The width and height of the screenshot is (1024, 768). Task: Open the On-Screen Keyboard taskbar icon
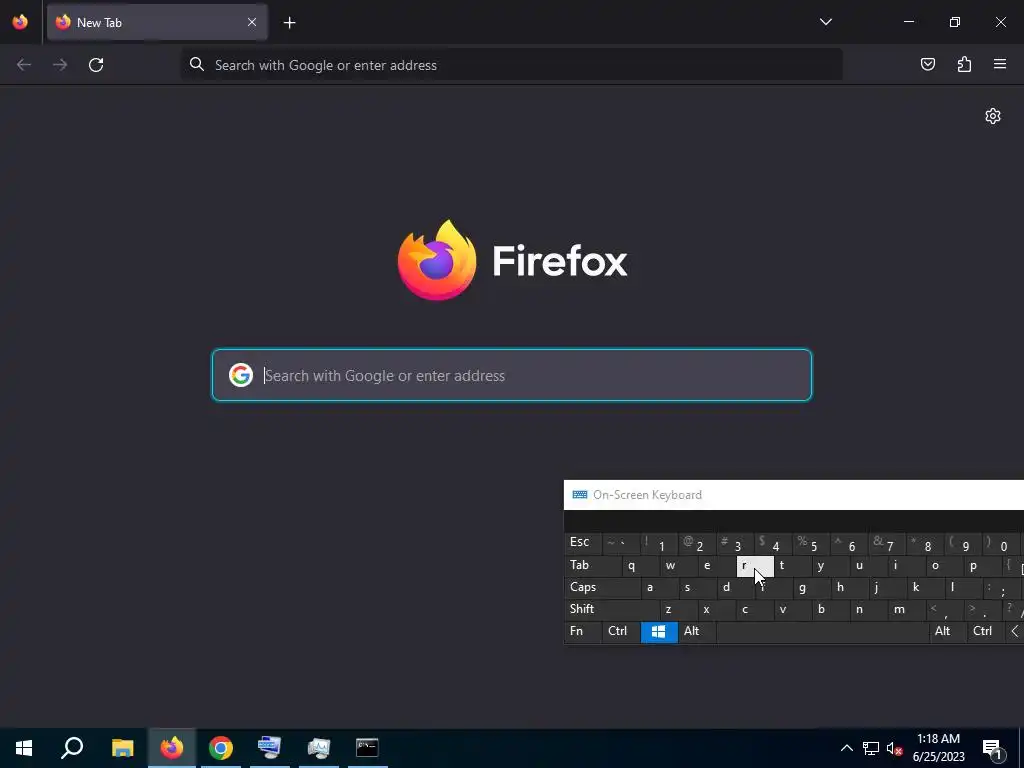click(x=270, y=748)
